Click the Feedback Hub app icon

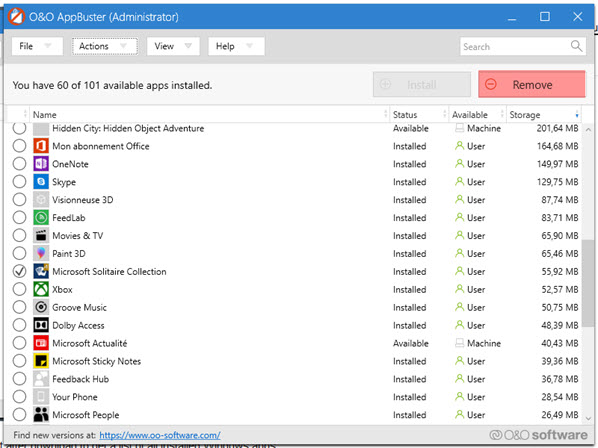pos(41,379)
